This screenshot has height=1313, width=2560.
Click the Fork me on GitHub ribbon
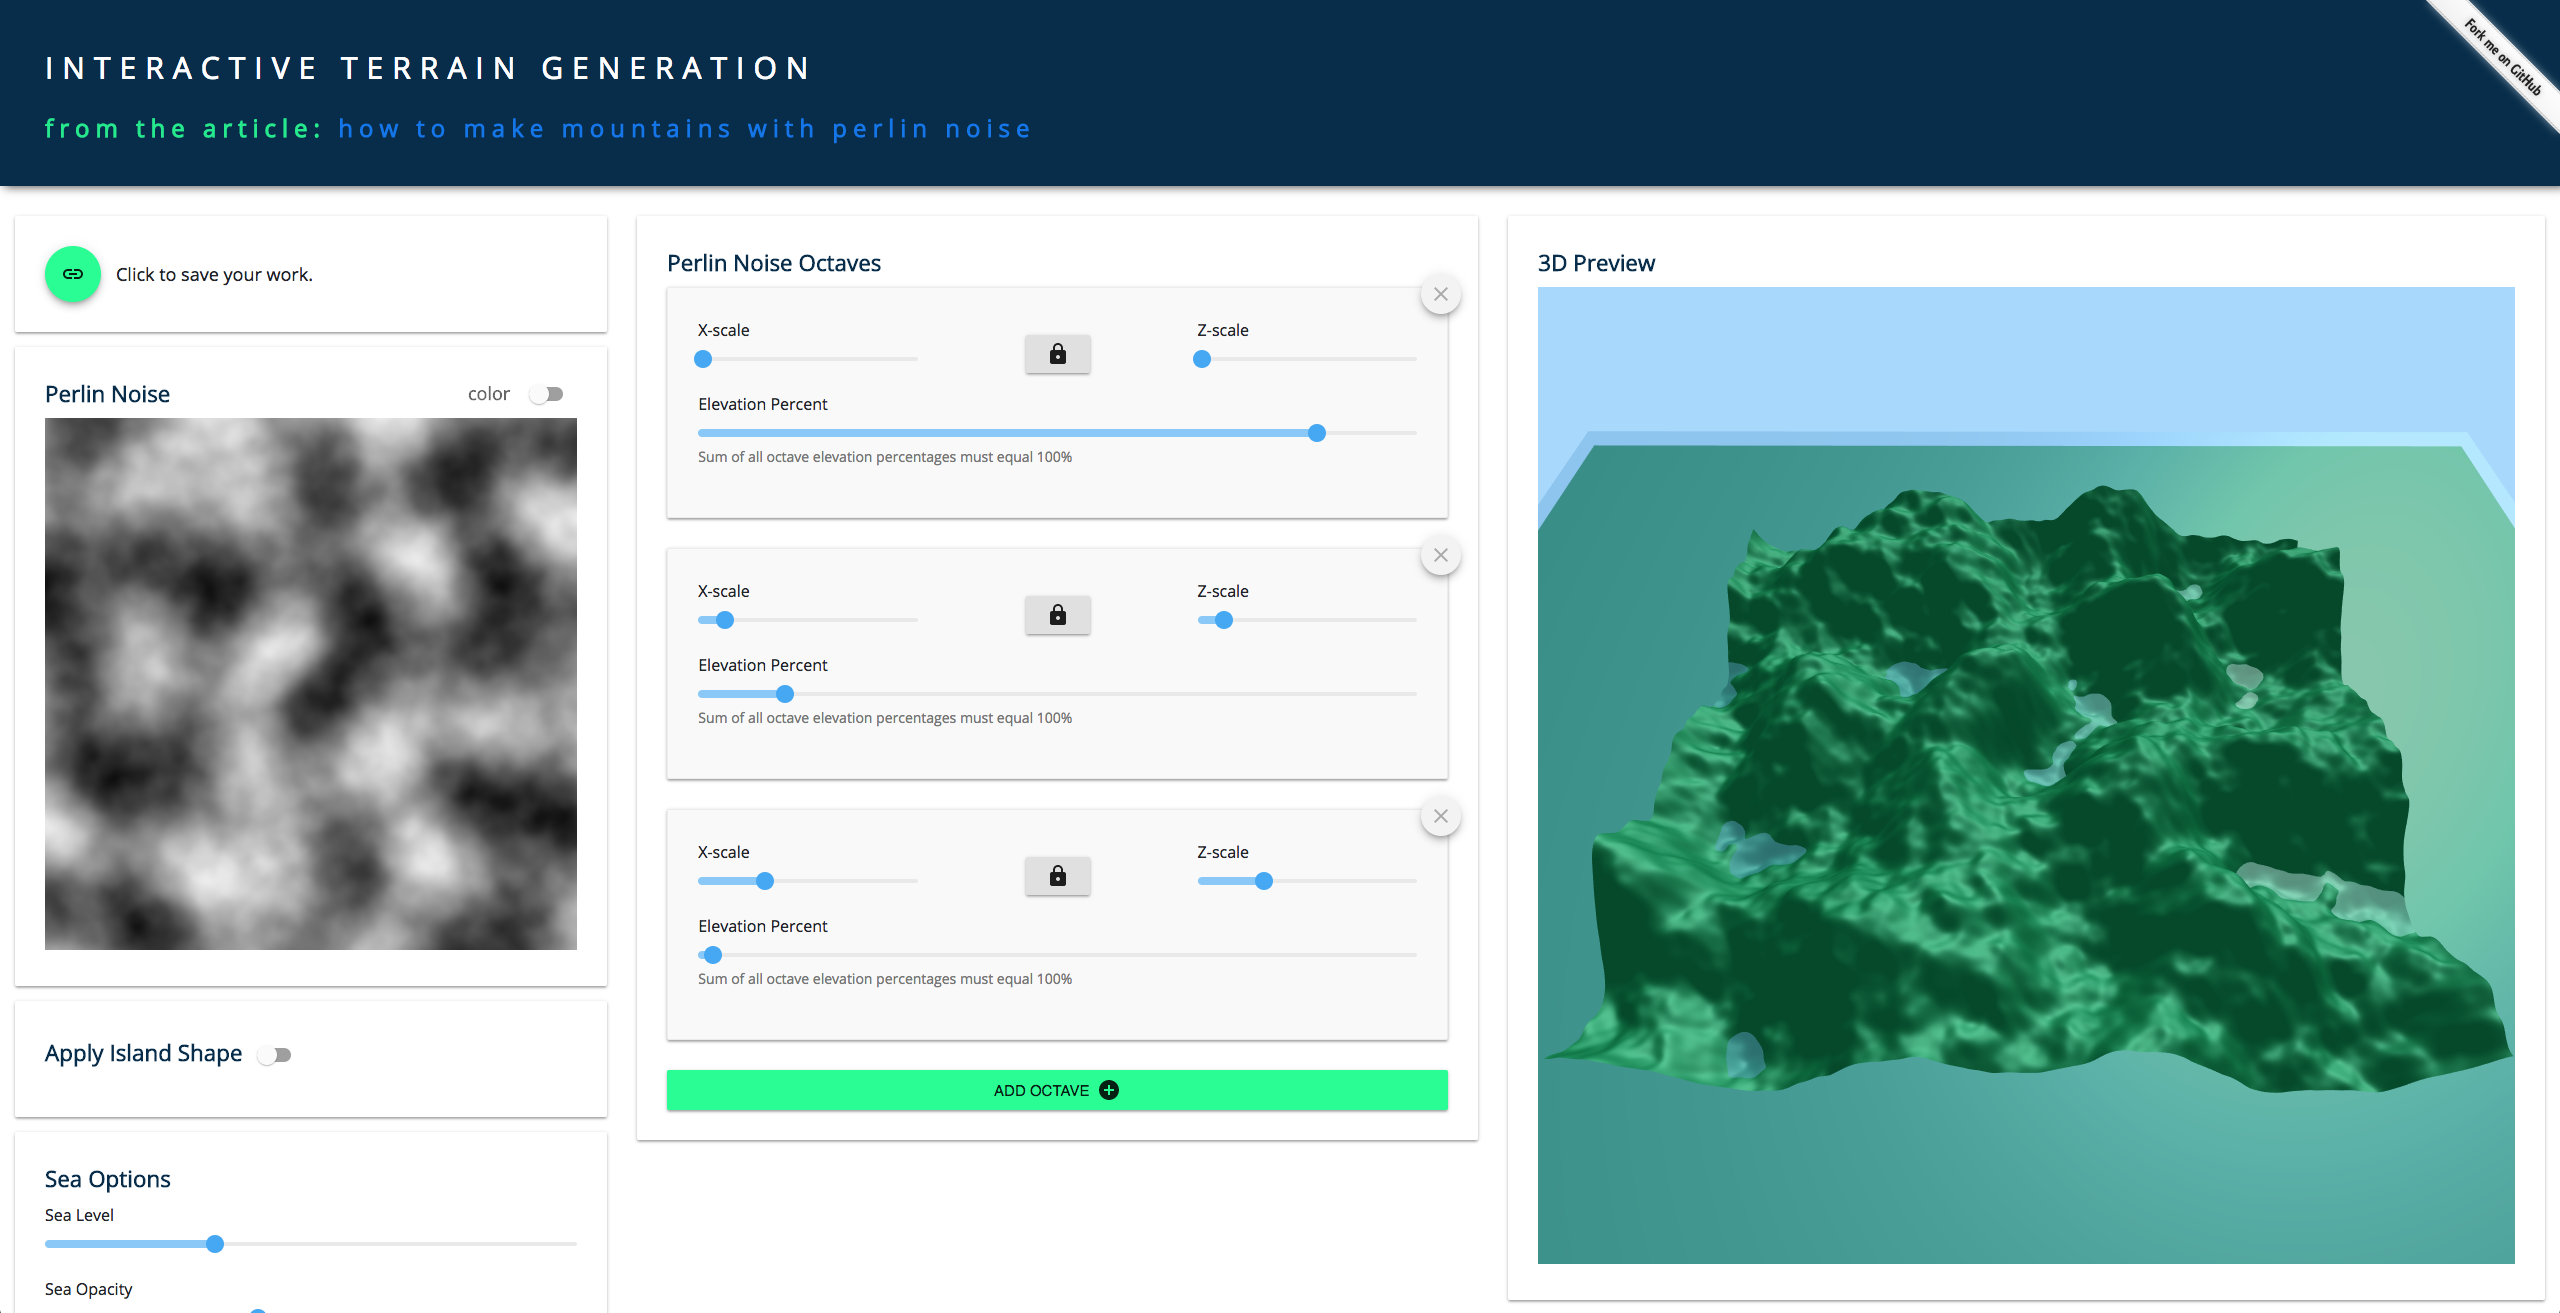(x=2503, y=58)
